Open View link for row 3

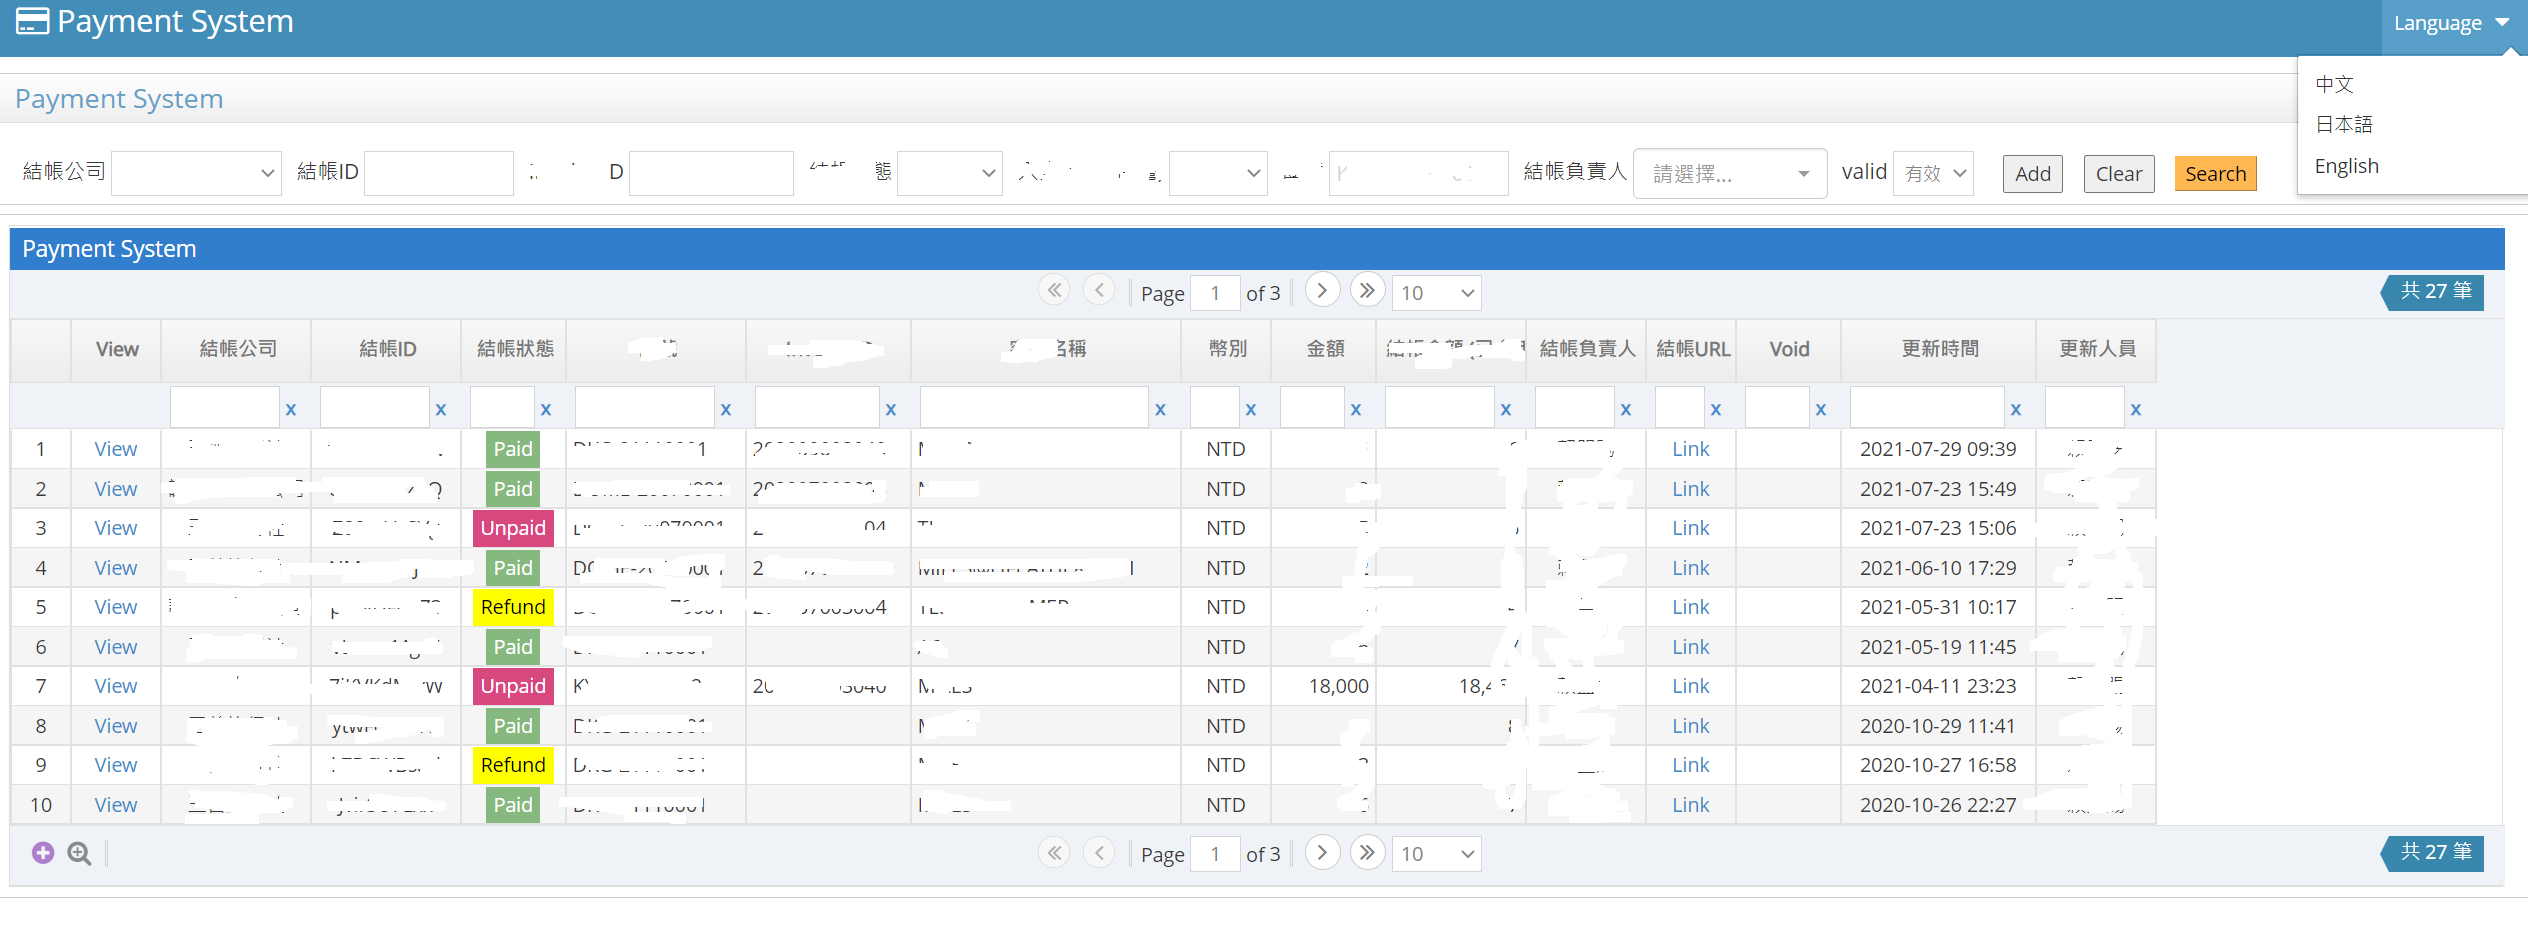116,528
